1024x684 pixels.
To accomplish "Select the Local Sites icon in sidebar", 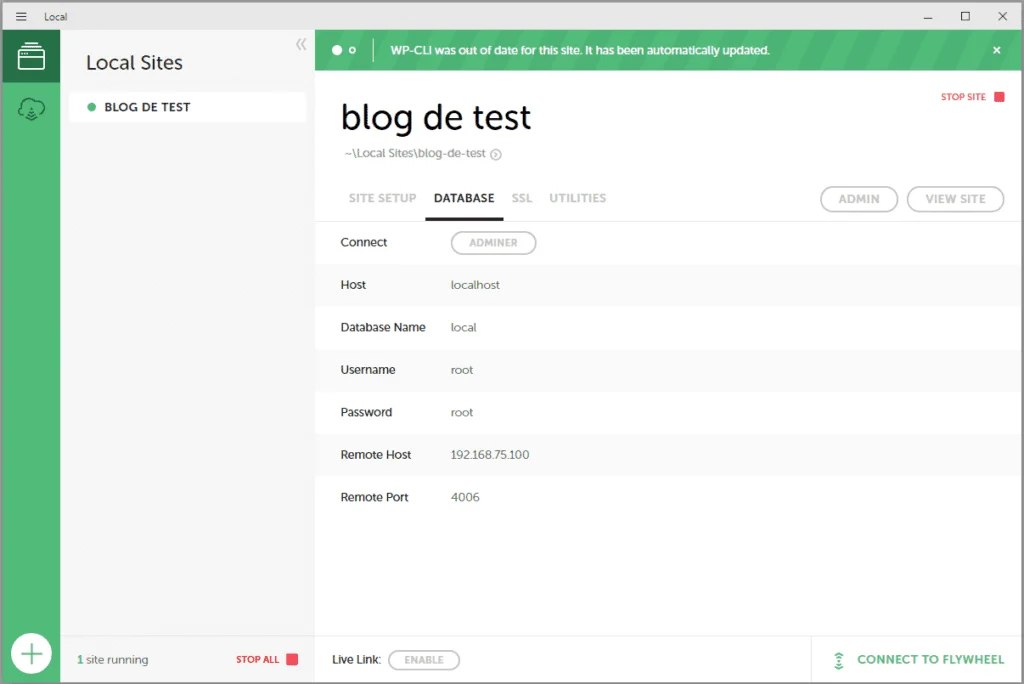I will pos(31,56).
